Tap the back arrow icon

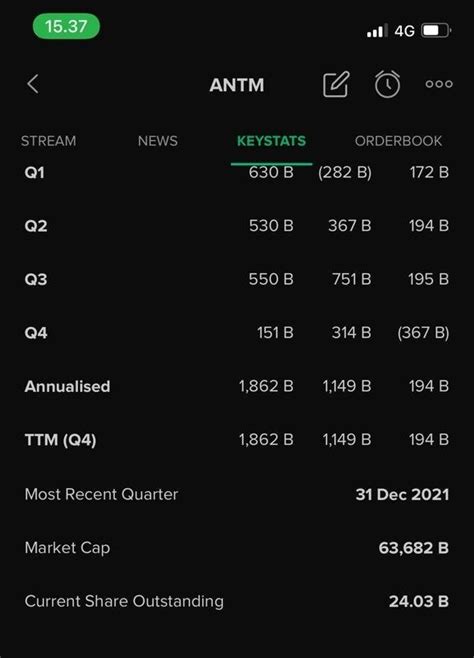(33, 84)
